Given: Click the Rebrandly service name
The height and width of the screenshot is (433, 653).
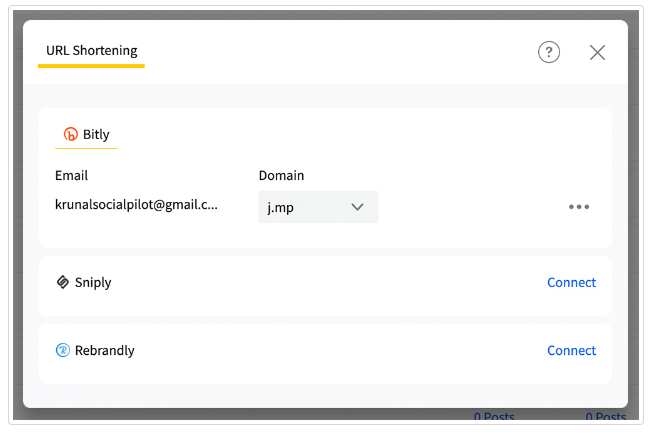Looking at the screenshot, I should [x=105, y=351].
